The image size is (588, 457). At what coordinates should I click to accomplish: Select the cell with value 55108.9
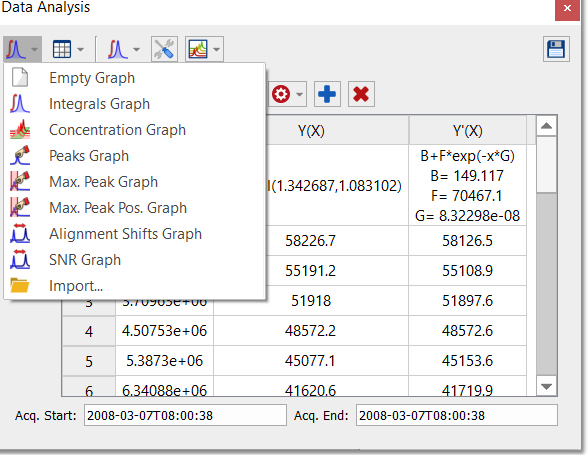pos(468,271)
